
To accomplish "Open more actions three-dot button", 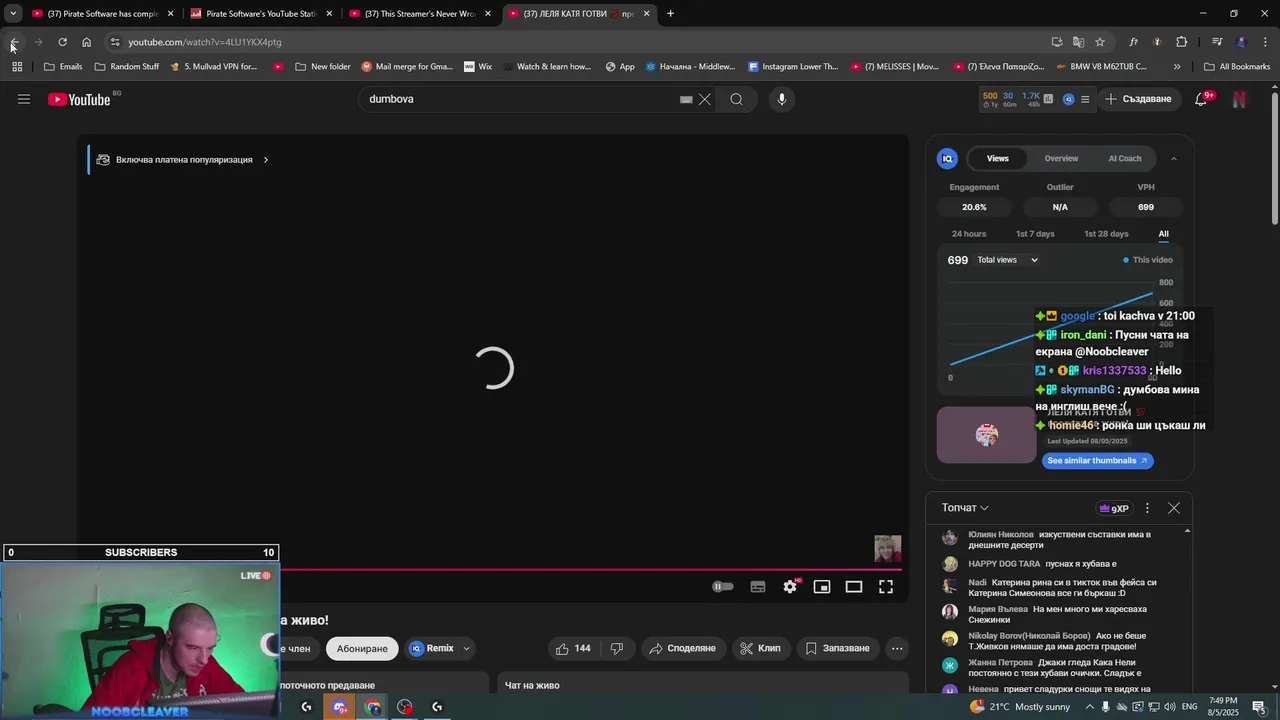I will [897, 648].
